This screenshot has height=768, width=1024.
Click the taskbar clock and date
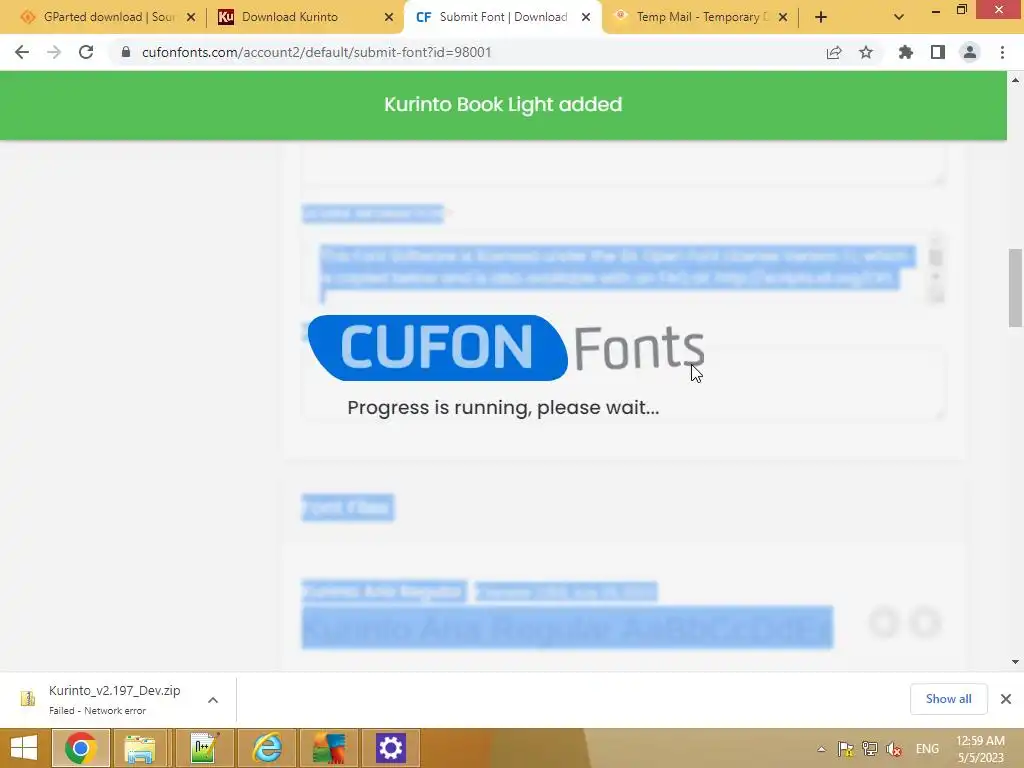coord(980,749)
